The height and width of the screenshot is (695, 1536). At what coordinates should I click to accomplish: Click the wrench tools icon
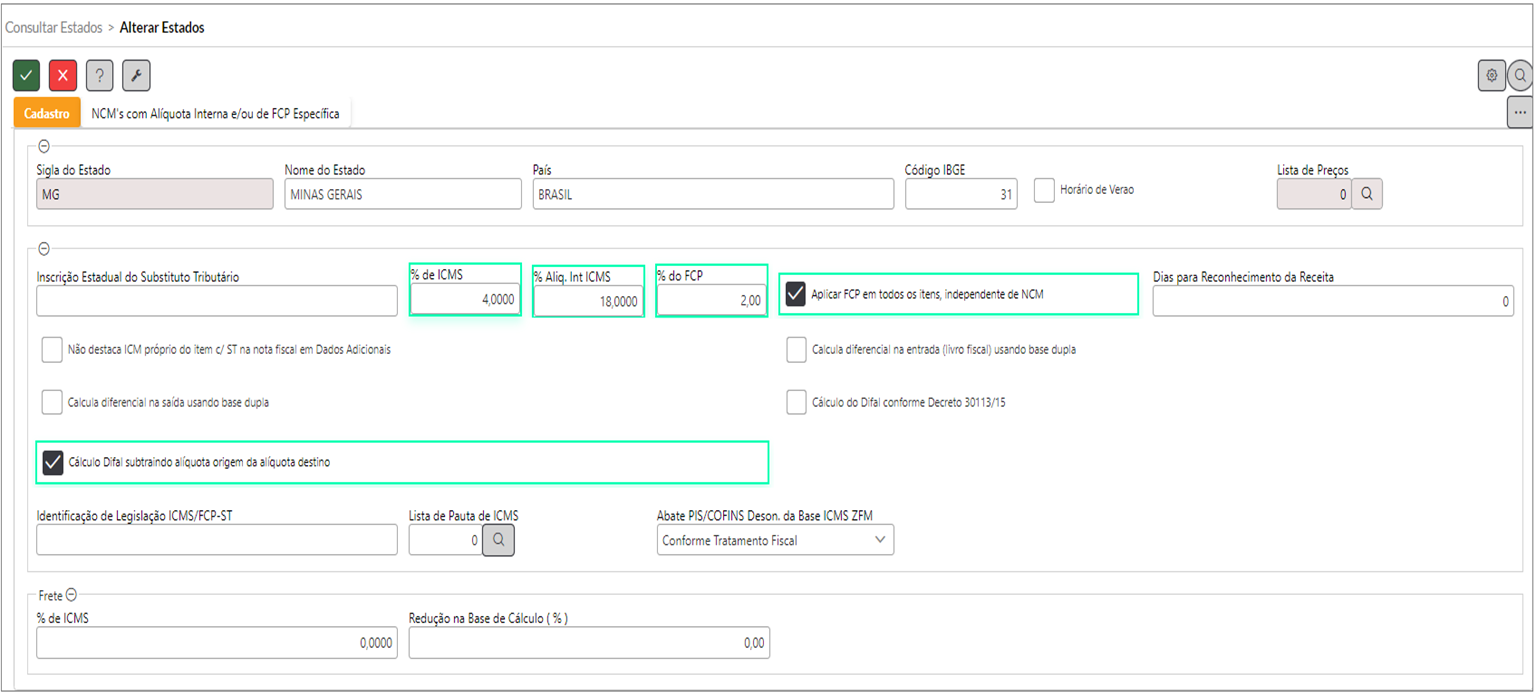click(136, 75)
